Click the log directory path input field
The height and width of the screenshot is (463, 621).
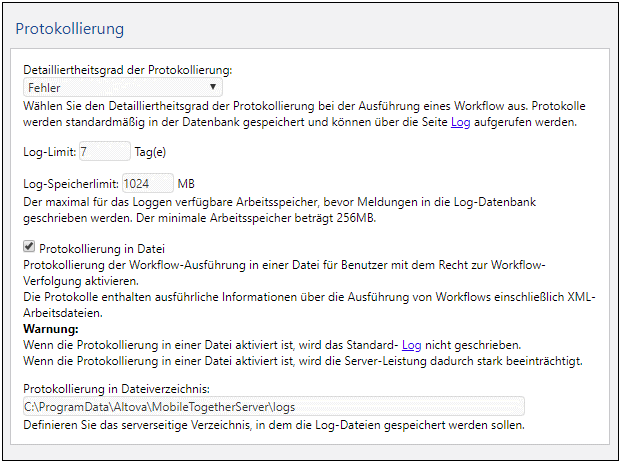[x=272, y=406]
